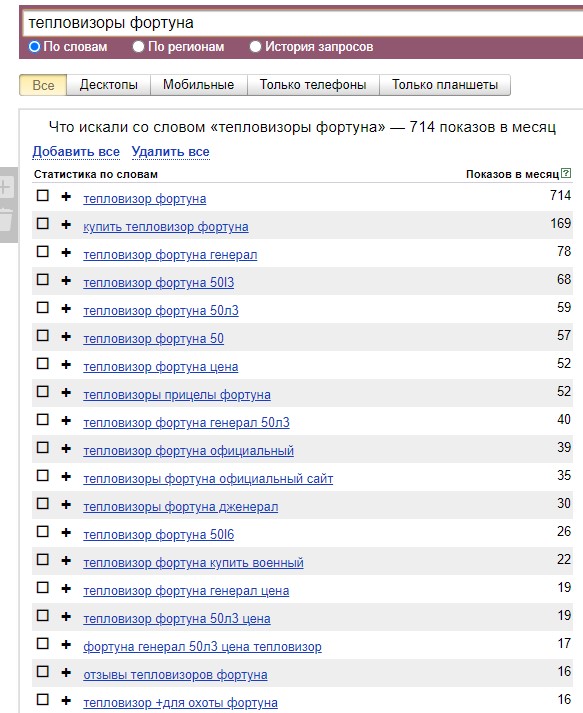Add "купить тепловизор фортуна" with plus icon
Image resolution: width=583 pixels, height=713 pixels.
66,224
